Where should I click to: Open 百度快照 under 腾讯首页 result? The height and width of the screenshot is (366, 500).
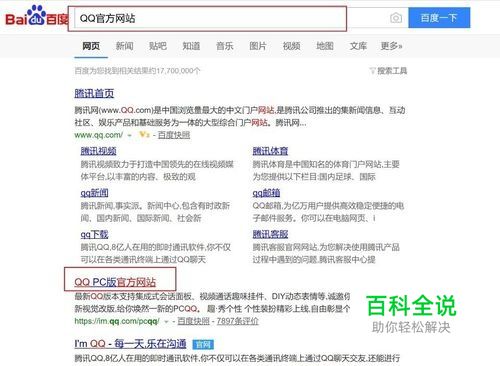pos(174,135)
